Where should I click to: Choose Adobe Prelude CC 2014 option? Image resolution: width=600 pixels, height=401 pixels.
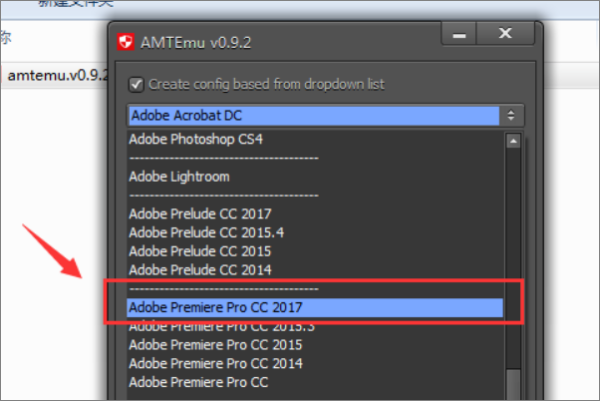point(200,269)
